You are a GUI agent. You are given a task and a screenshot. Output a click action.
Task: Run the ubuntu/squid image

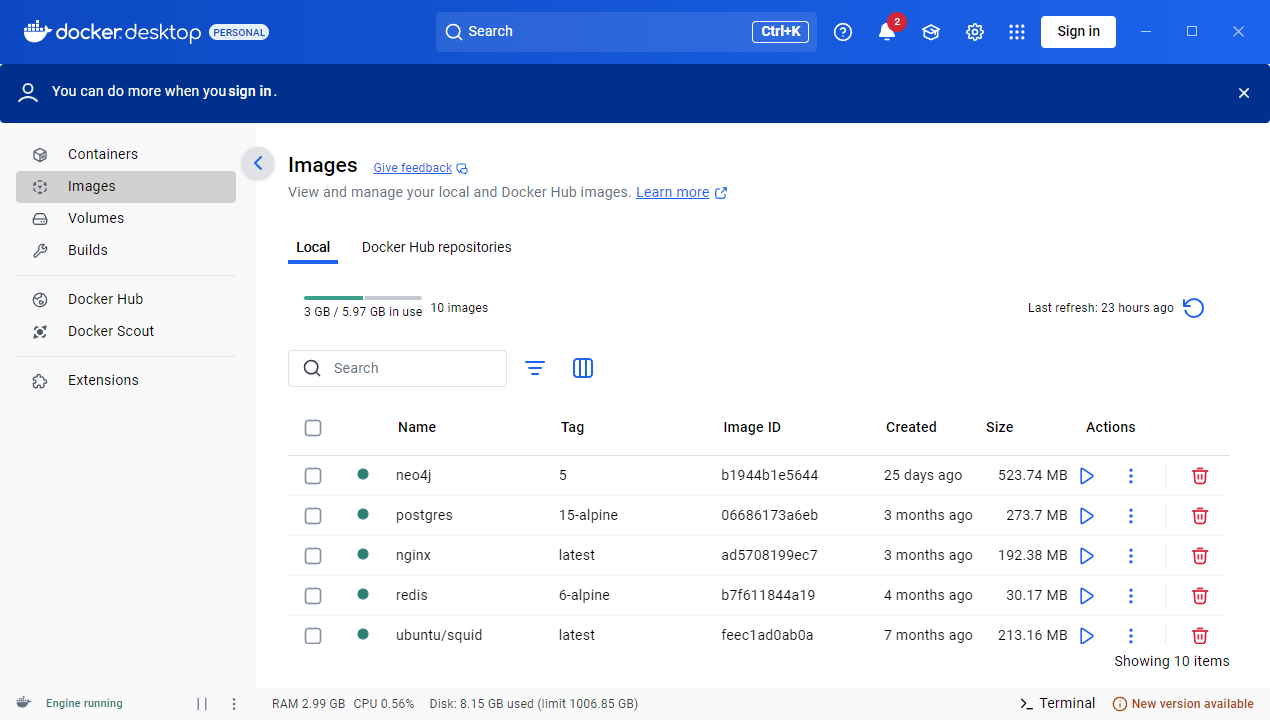pyautogui.click(x=1087, y=636)
